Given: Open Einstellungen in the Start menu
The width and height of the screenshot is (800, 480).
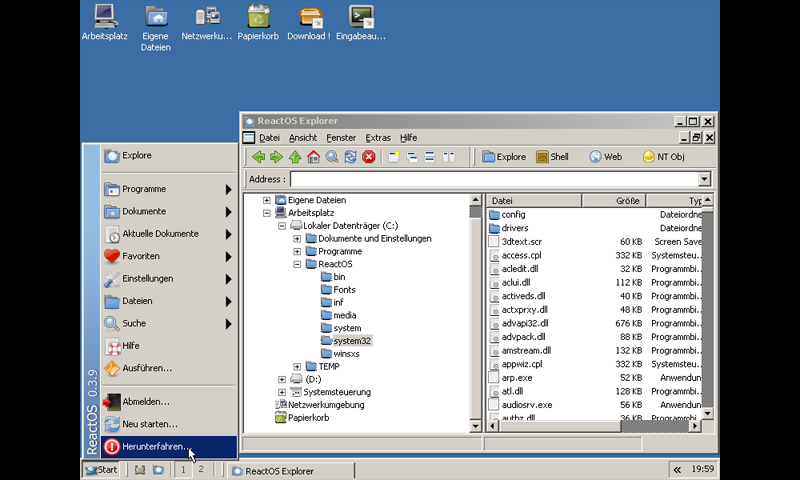Looking at the screenshot, I should [169, 279].
